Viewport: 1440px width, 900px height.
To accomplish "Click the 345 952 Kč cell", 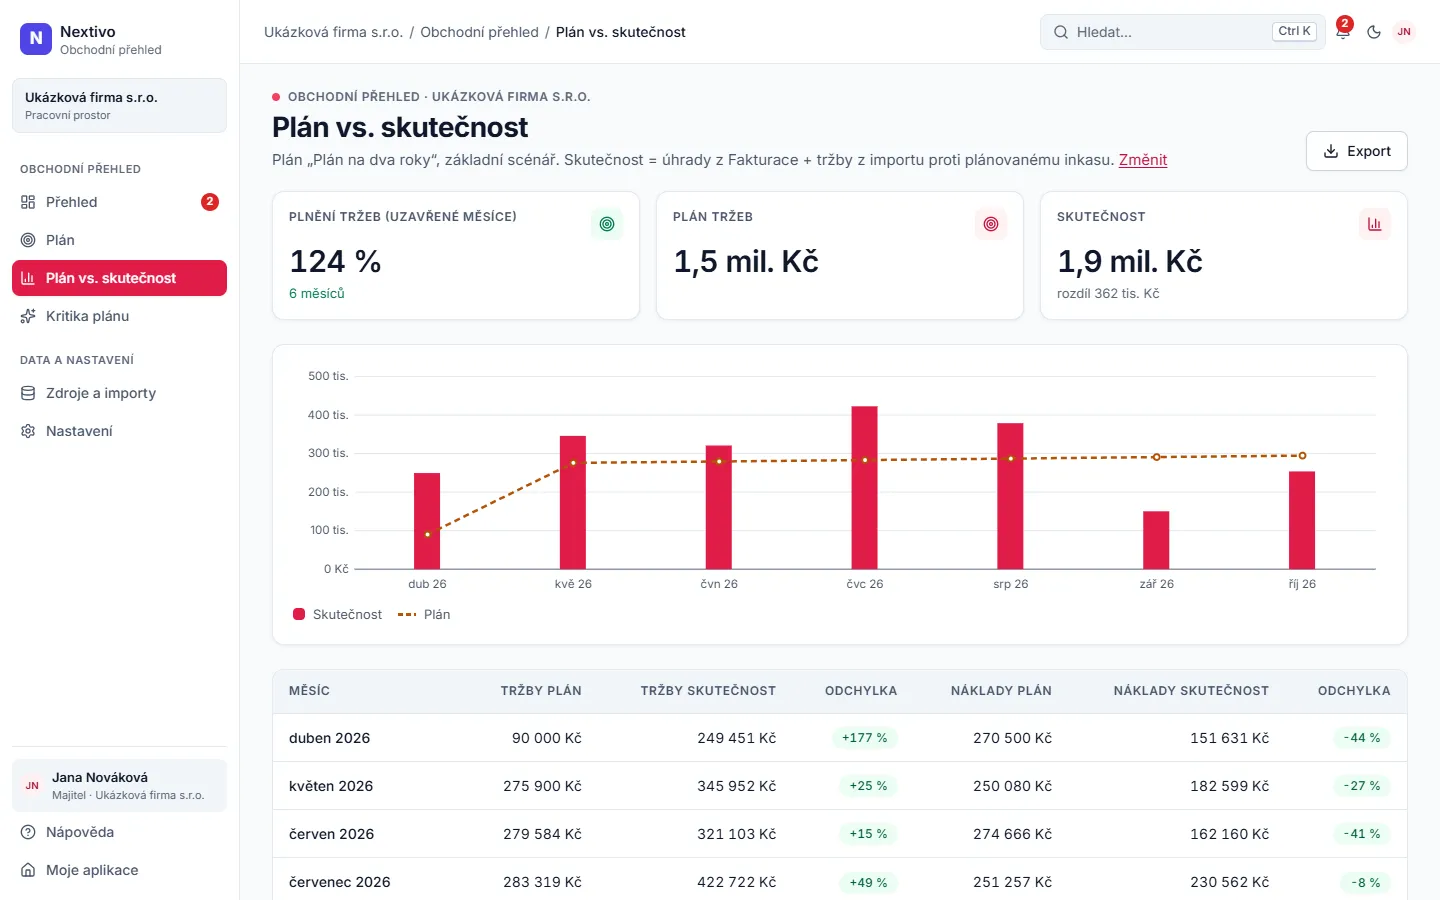I will click(x=736, y=786).
